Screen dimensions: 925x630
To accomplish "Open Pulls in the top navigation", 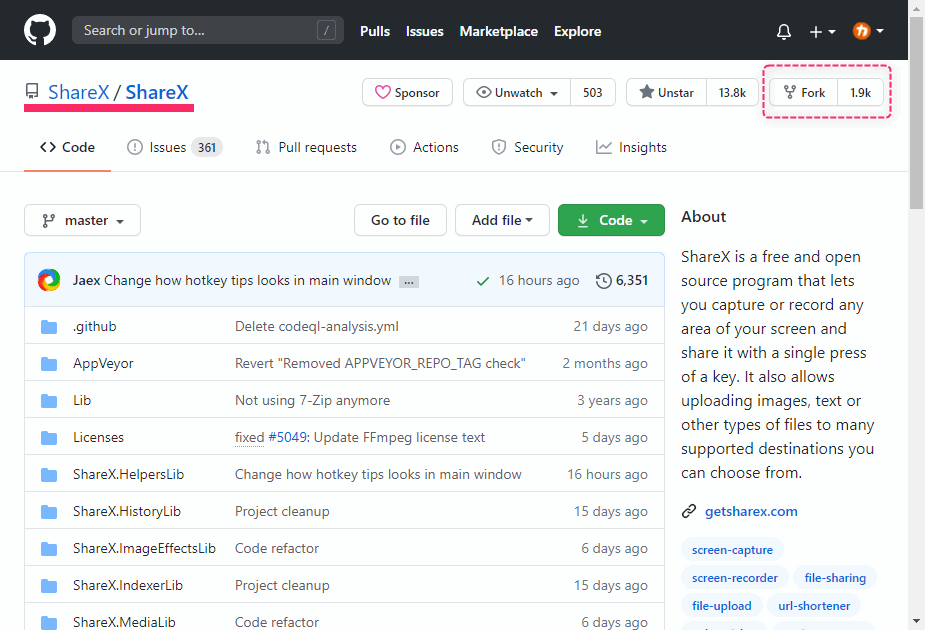I will (375, 31).
